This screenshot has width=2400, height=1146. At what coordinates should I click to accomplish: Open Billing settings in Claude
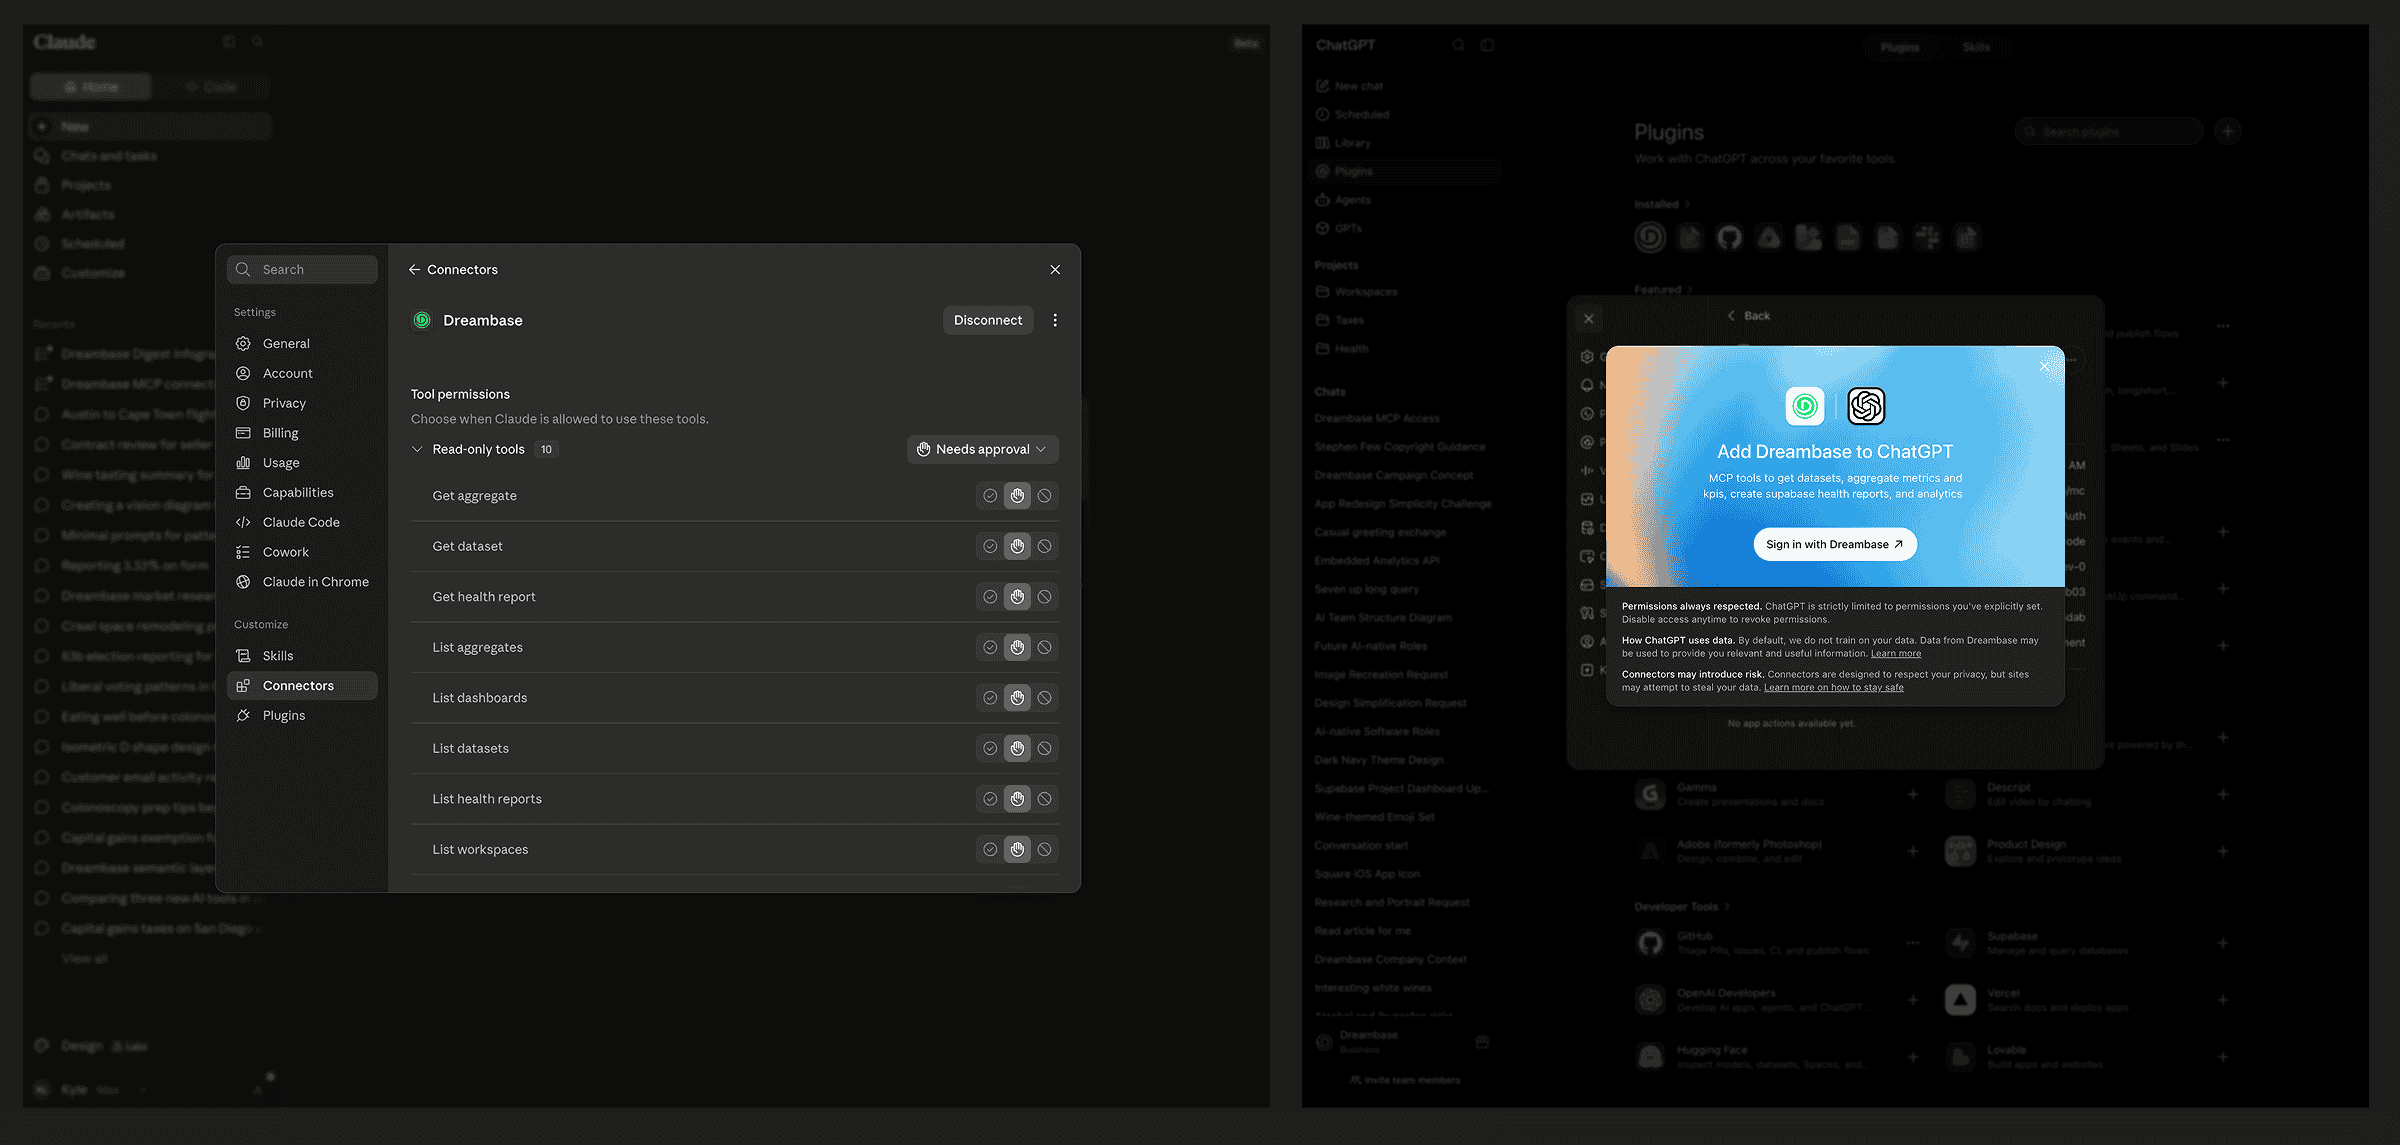[x=302, y=433]
